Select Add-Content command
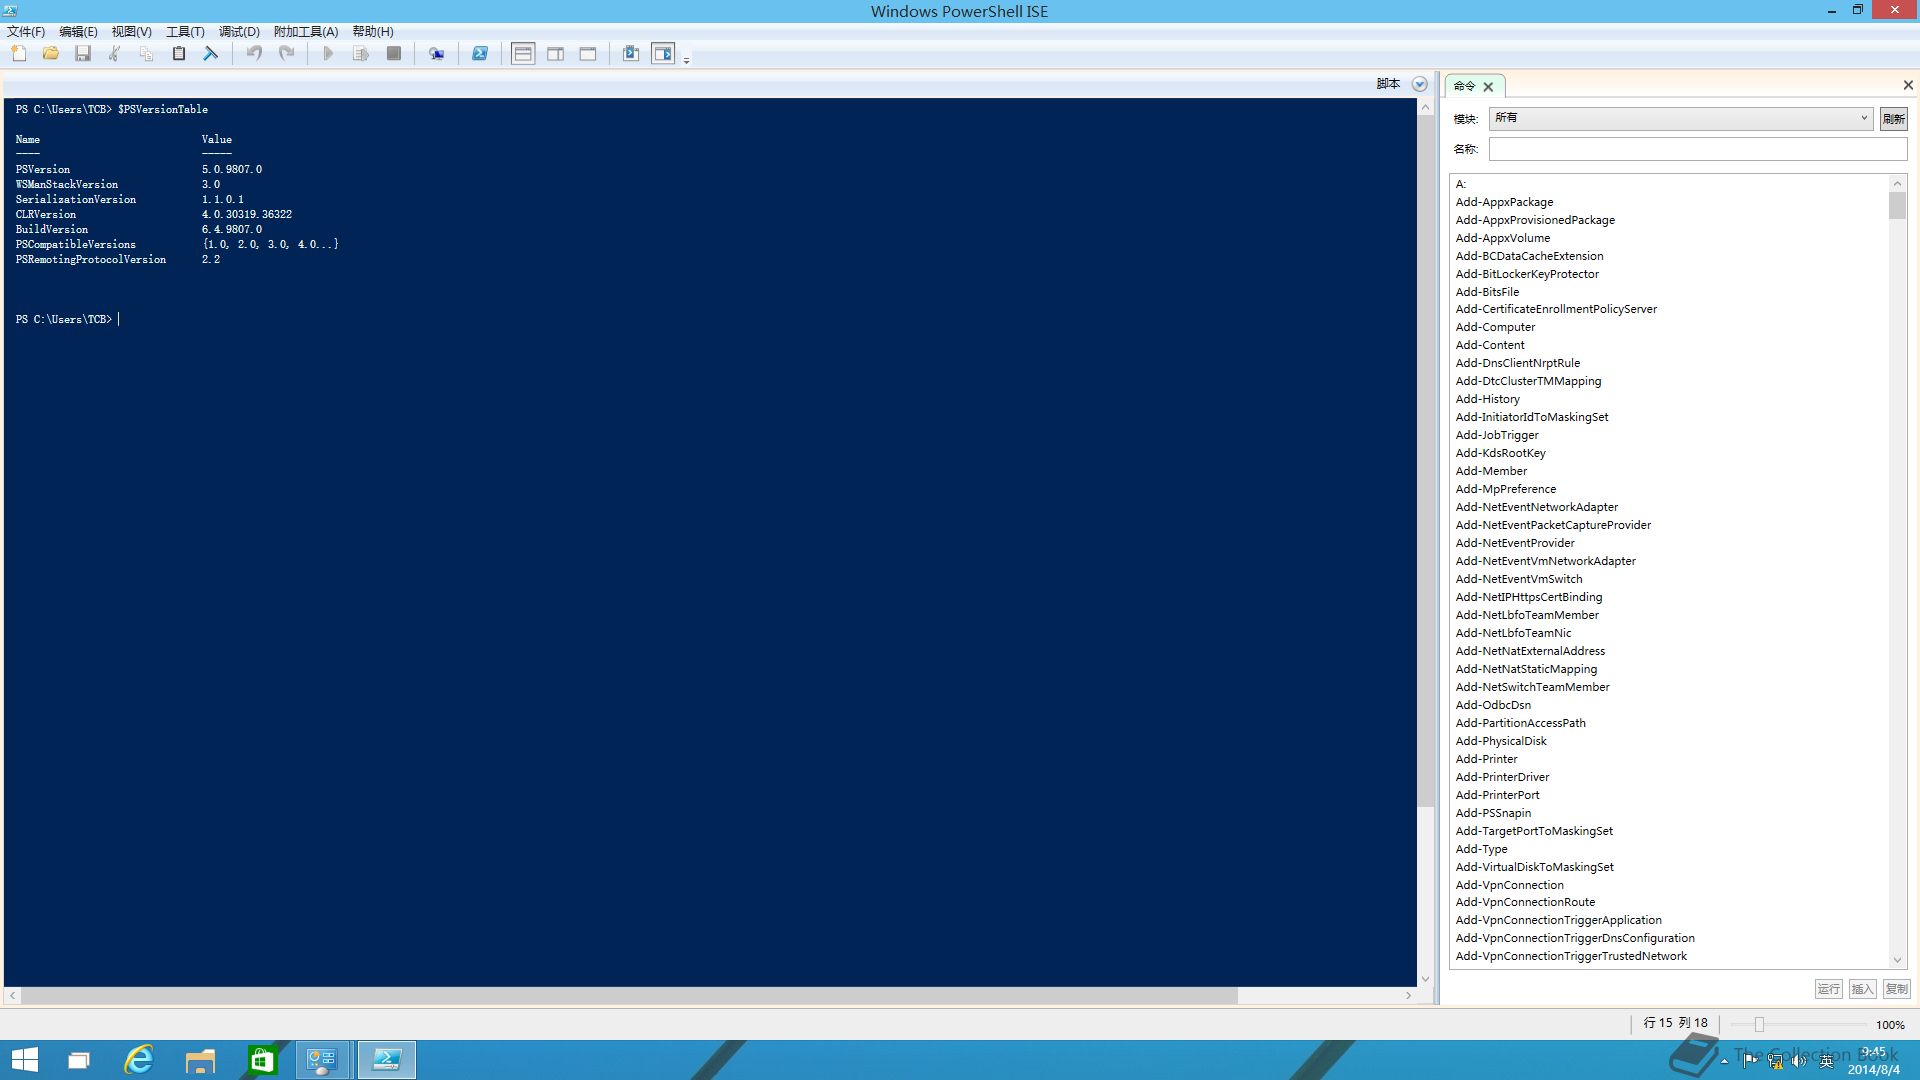1920x1080 pixels. click(x=1490, y=345)
